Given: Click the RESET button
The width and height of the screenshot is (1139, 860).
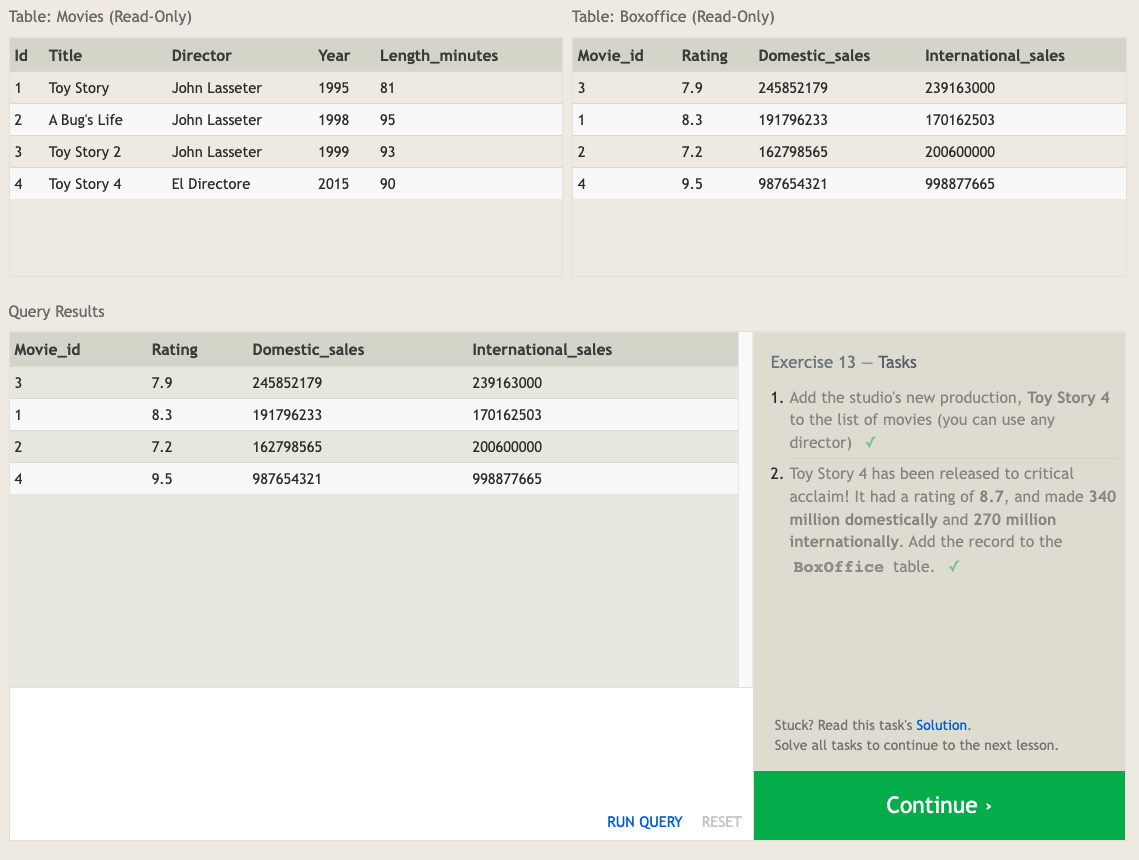Looking at the screenshot, I should [721, 822].
